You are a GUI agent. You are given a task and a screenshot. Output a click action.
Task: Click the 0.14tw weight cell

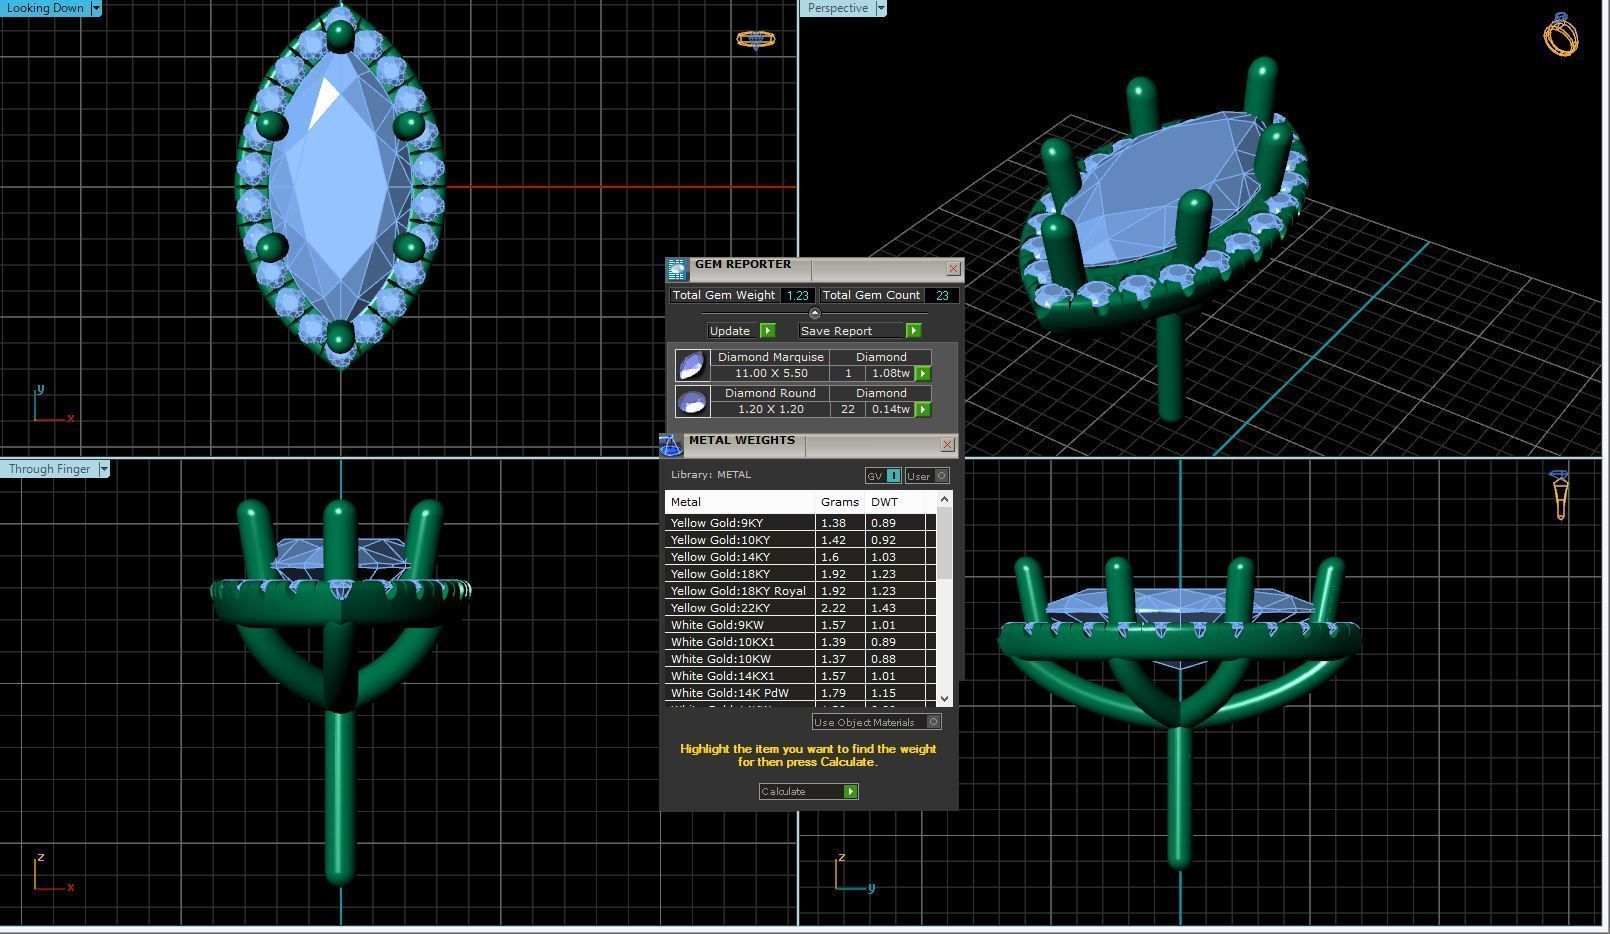click(x=890, y=409)
